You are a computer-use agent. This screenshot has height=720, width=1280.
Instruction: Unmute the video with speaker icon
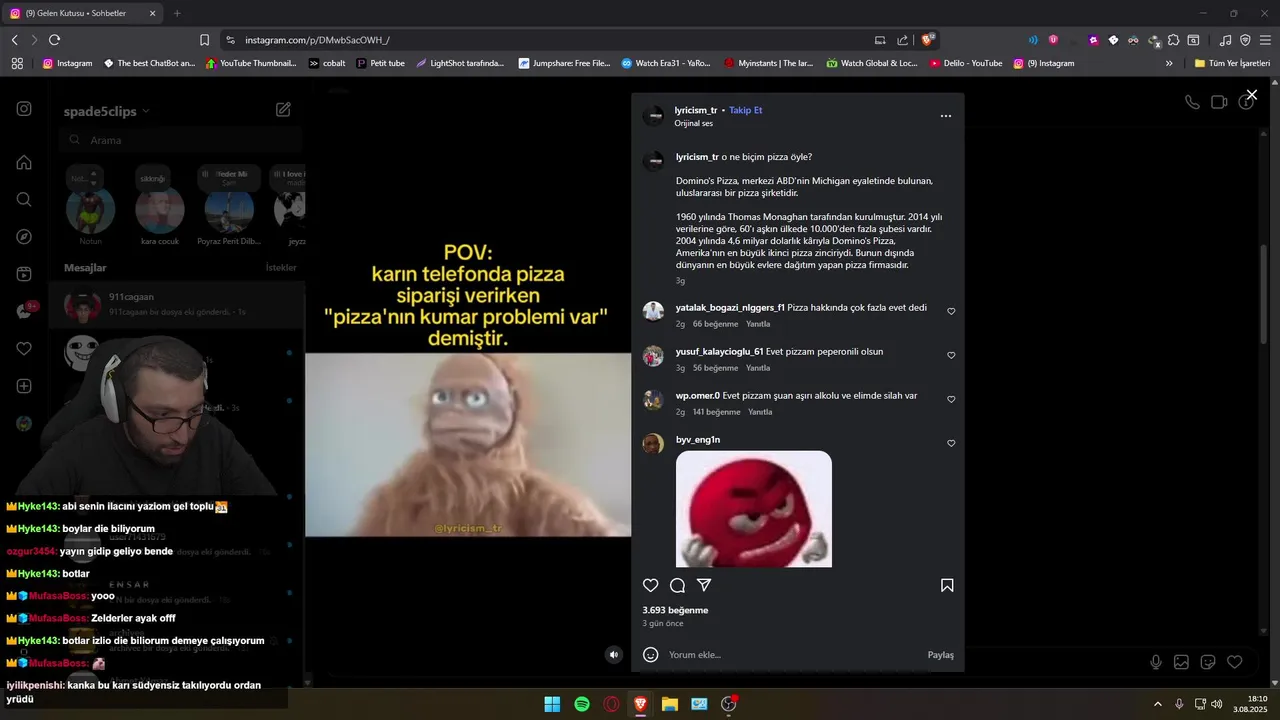click(614, 655)
